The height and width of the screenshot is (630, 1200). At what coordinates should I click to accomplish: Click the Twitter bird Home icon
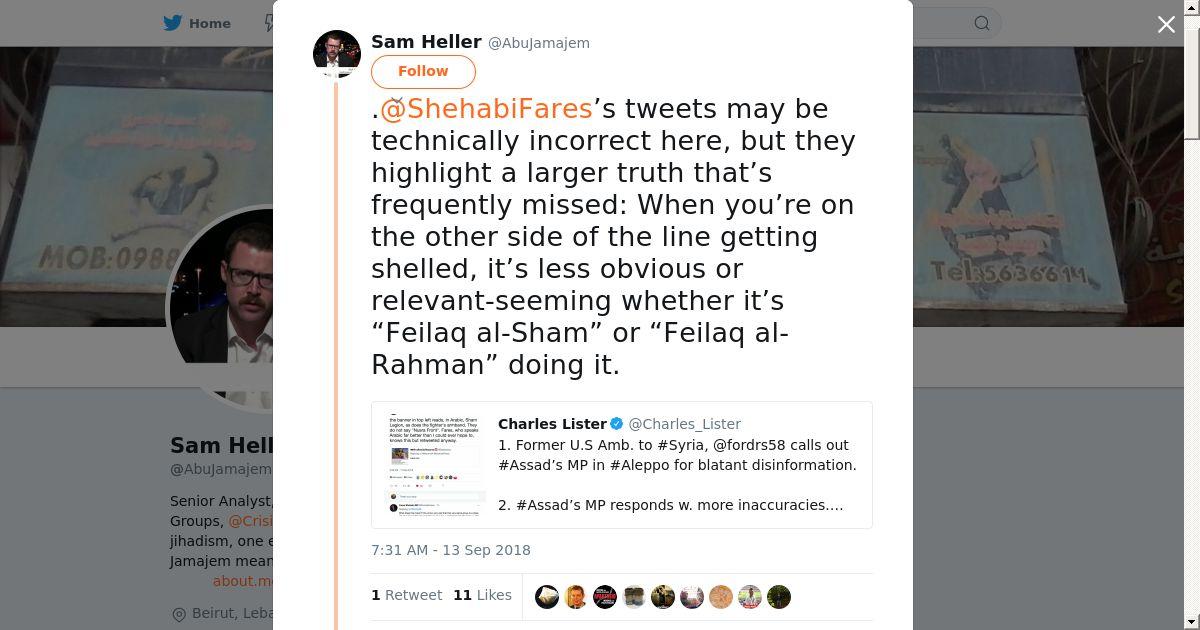[x=173, y=23]
